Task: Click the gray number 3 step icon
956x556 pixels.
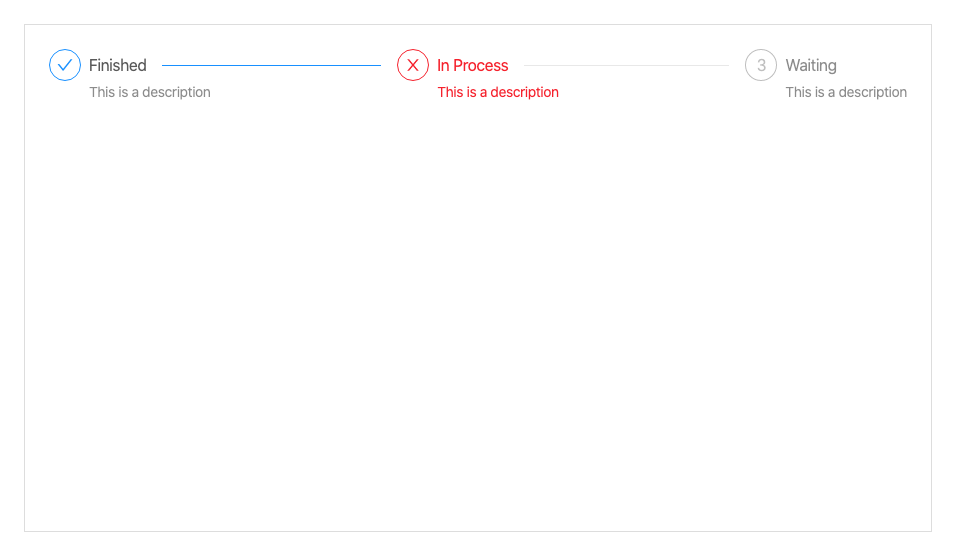Action: click(x=761, y=65)
